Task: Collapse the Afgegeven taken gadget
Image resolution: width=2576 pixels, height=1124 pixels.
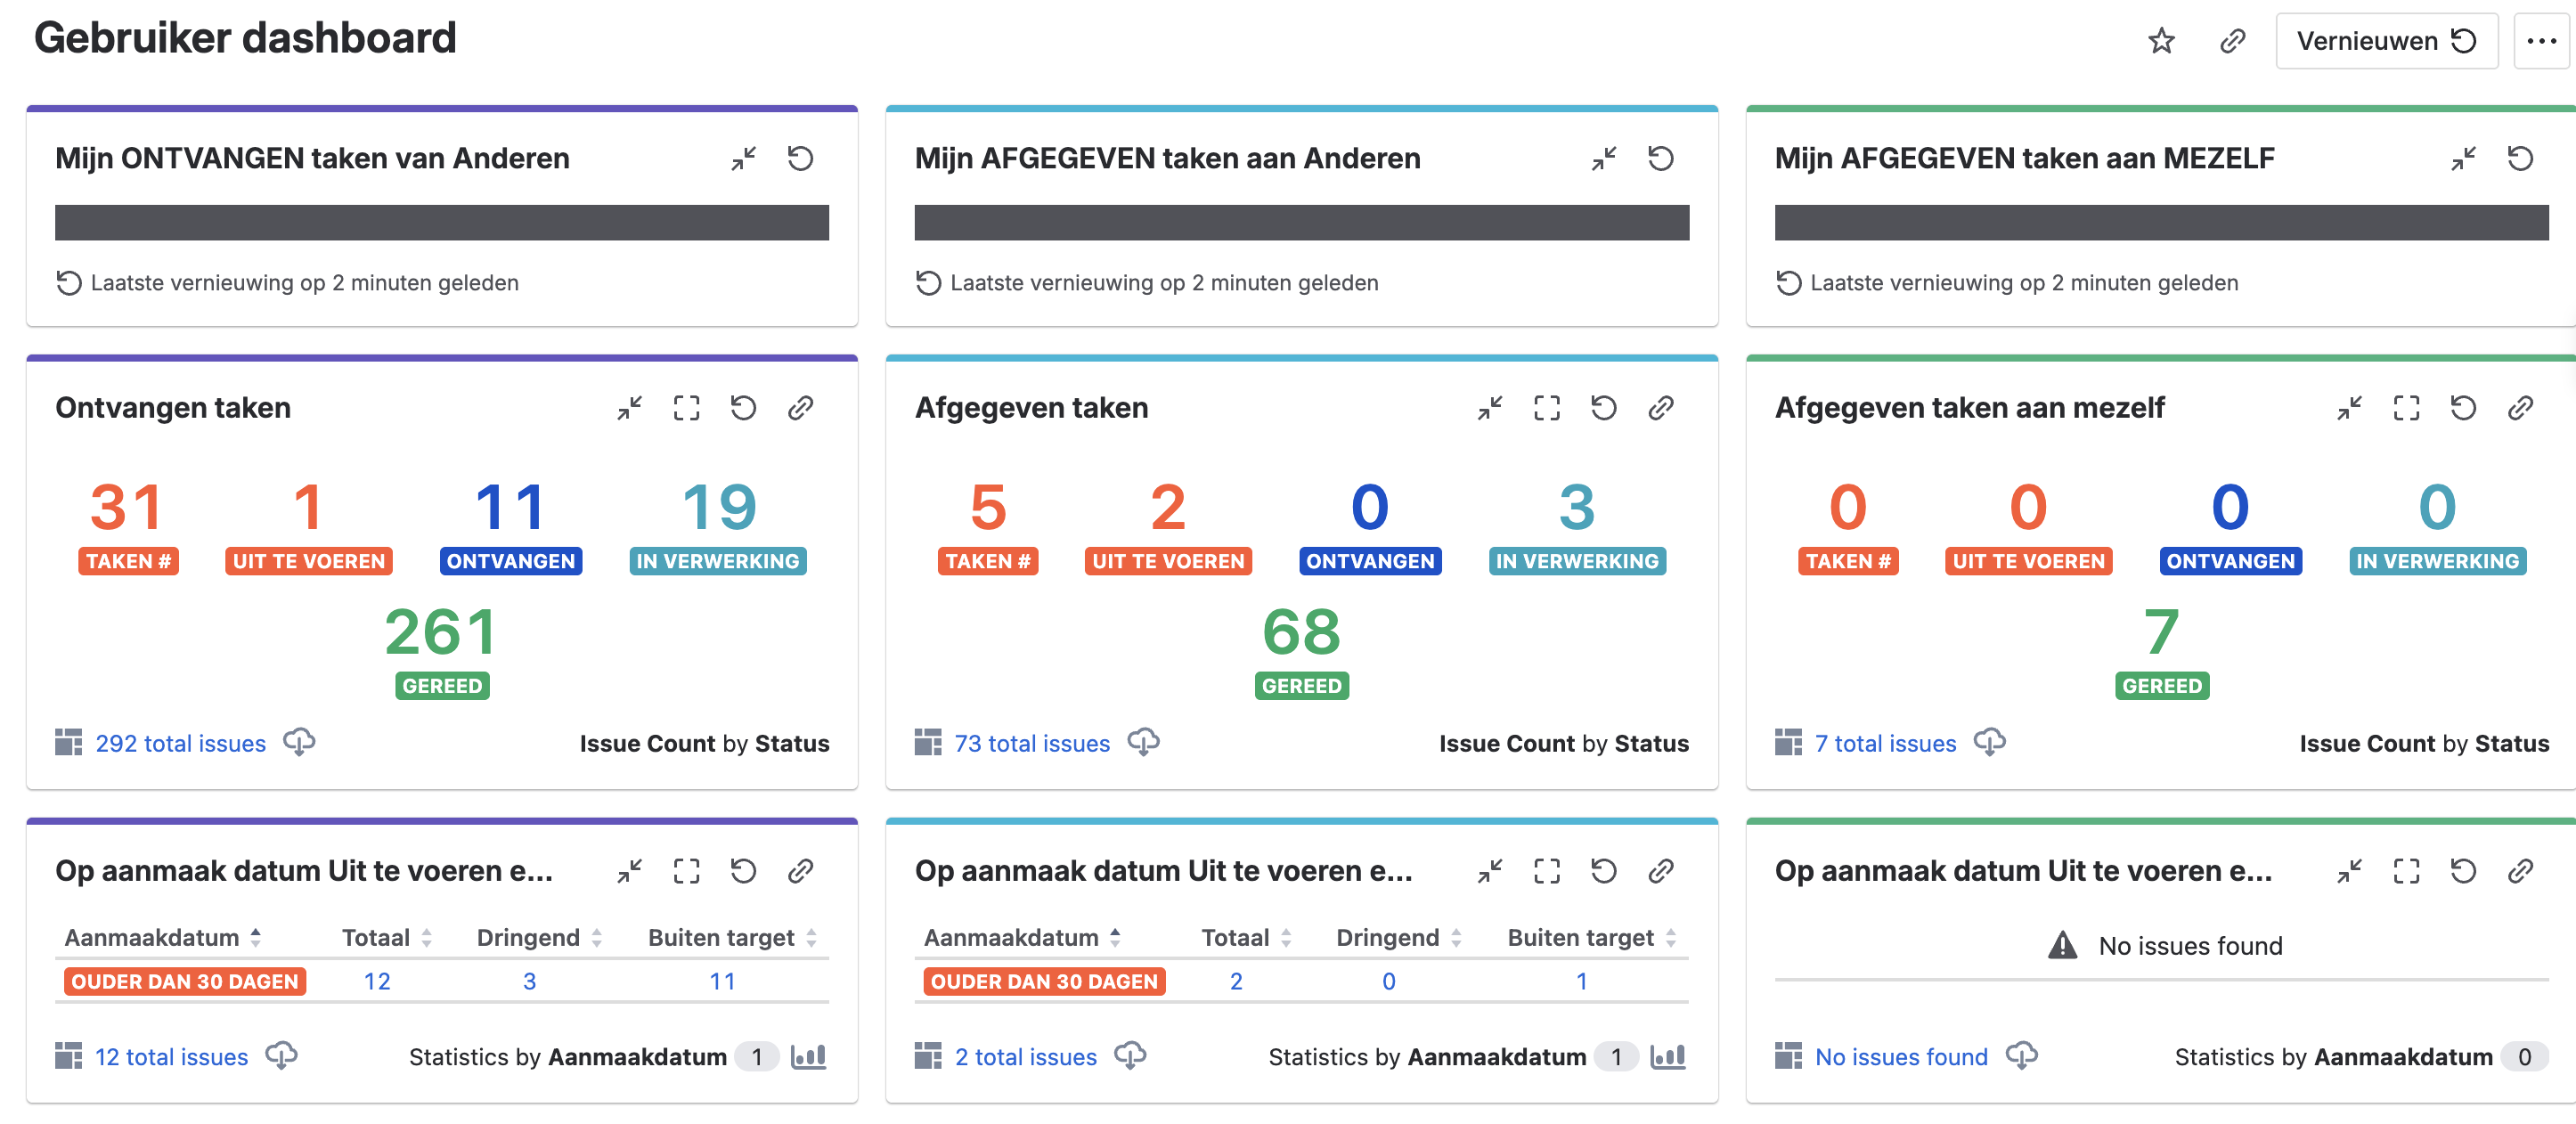Action: [x=1490, y=408]
